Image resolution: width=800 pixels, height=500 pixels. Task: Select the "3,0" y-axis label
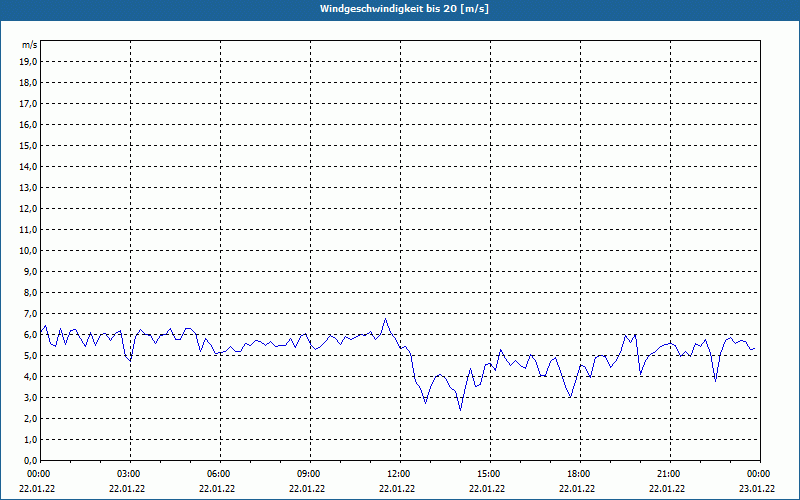pyautogui.click(x=30, y=397)
